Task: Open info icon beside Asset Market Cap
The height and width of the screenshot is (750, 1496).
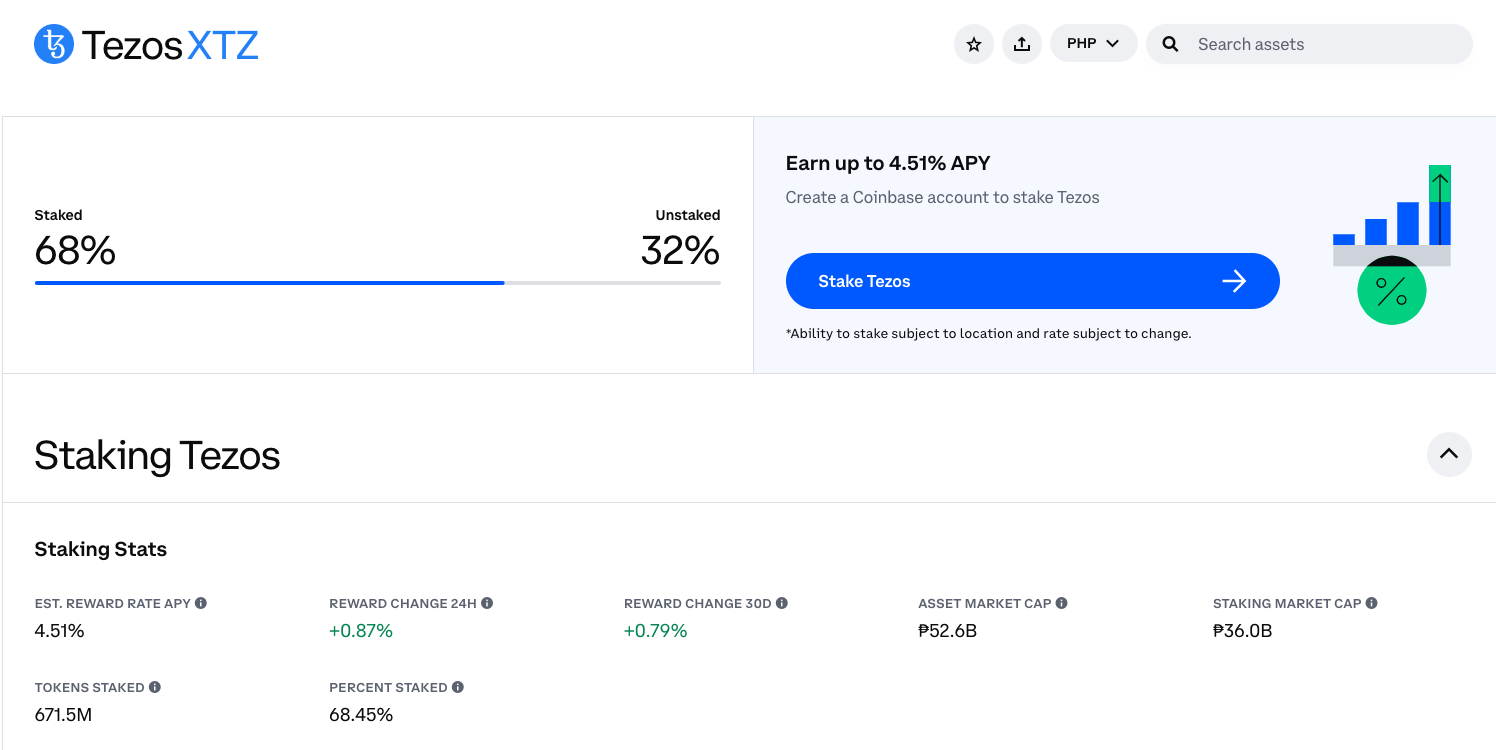Action: (1062, 603)
